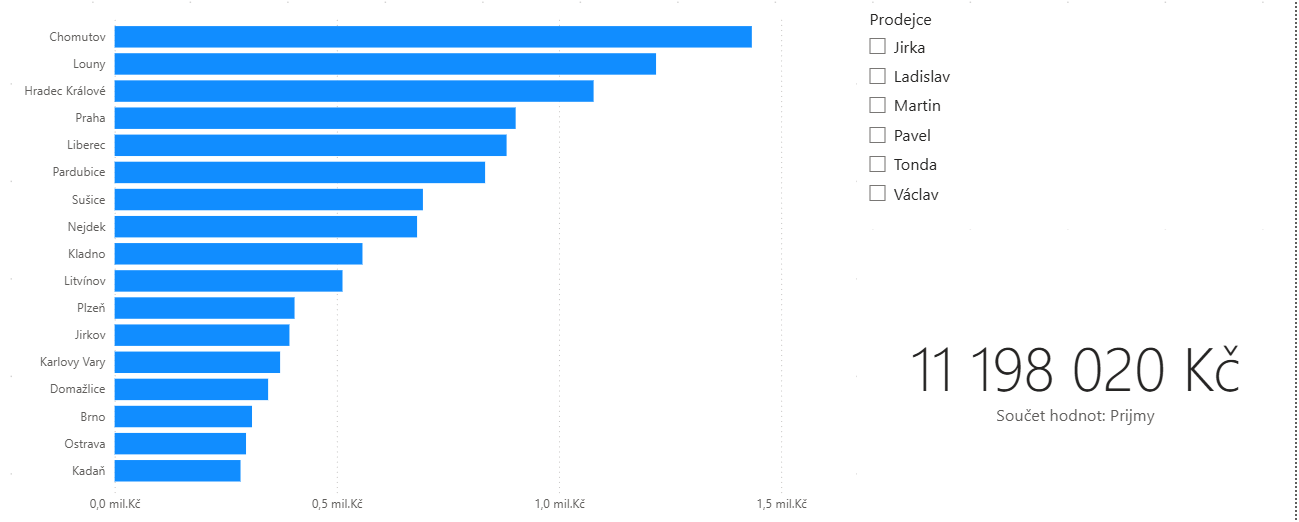Enable the Ladislav seller filter checkbox
Image resolution: width=1299 pixels, height=522 pixels.
tap(878, 76)
